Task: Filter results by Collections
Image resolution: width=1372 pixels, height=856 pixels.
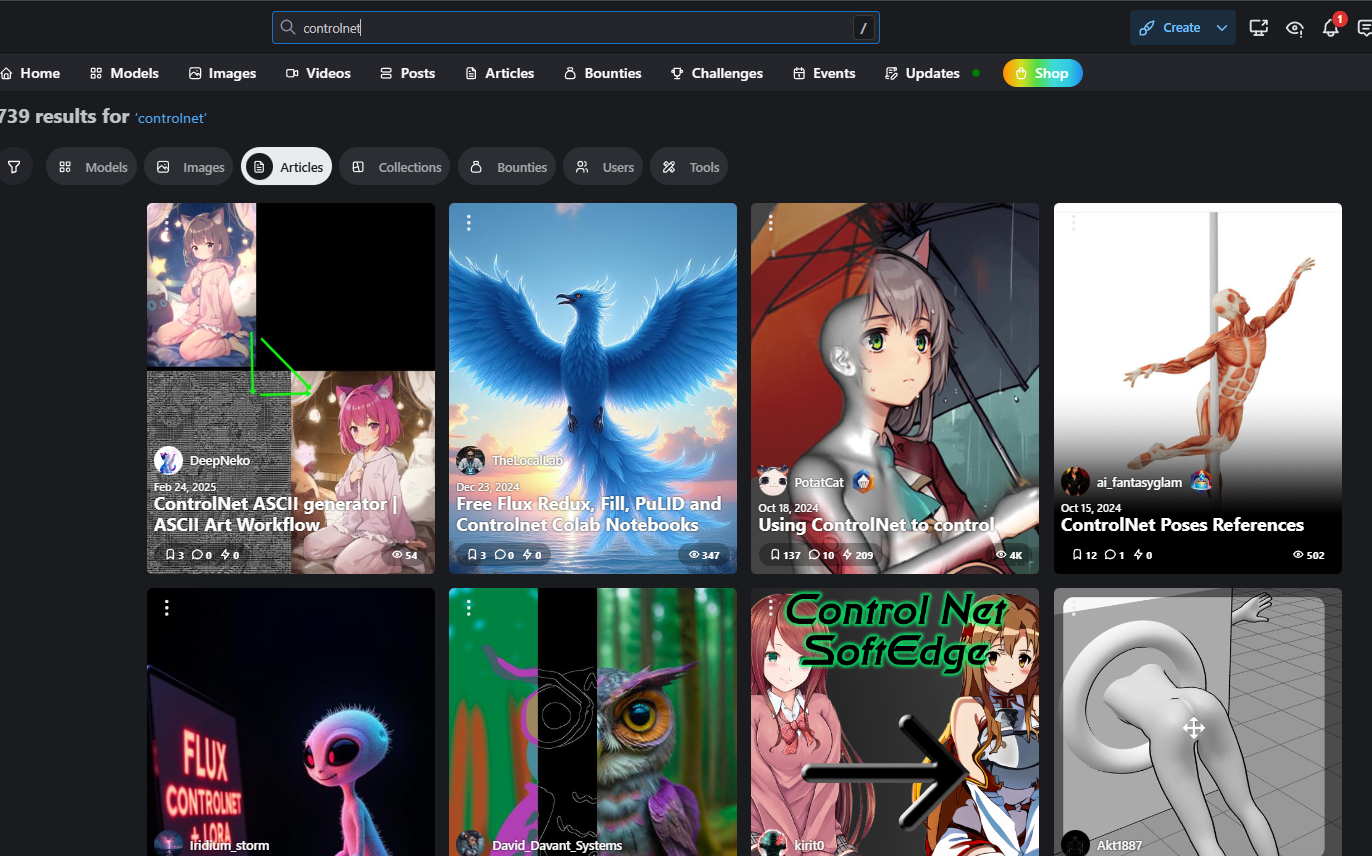Action: tap(395, 167)
